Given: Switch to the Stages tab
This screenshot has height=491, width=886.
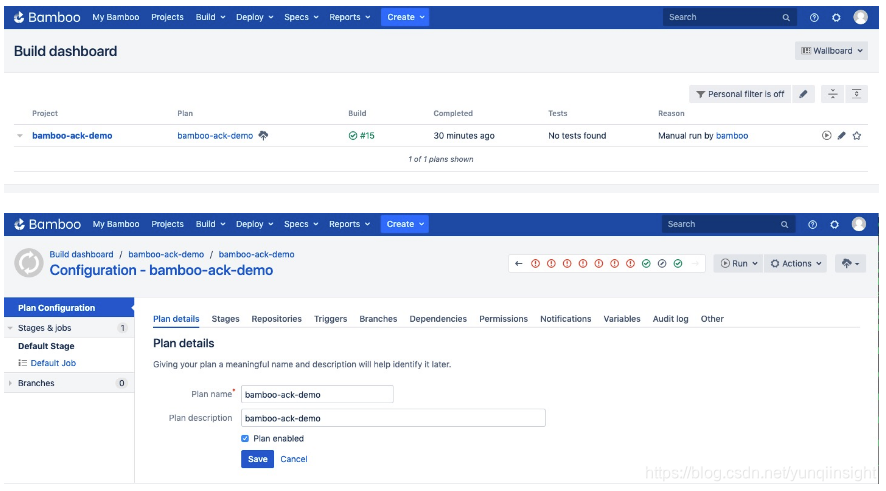Looking at the screenshot, I should [x=225, y=319].
